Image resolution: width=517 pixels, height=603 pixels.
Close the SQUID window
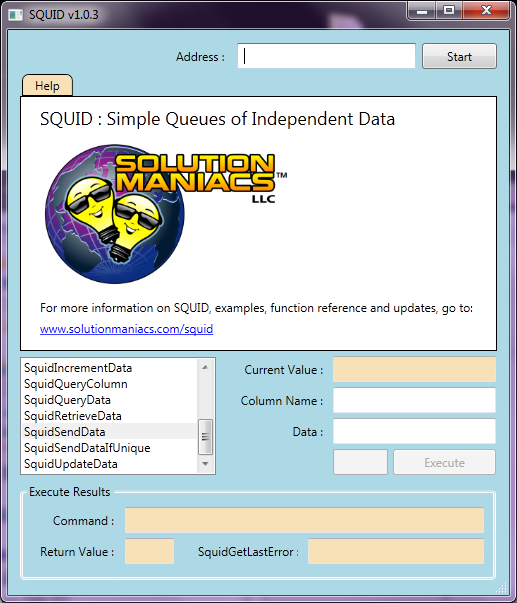pos(487,10)
